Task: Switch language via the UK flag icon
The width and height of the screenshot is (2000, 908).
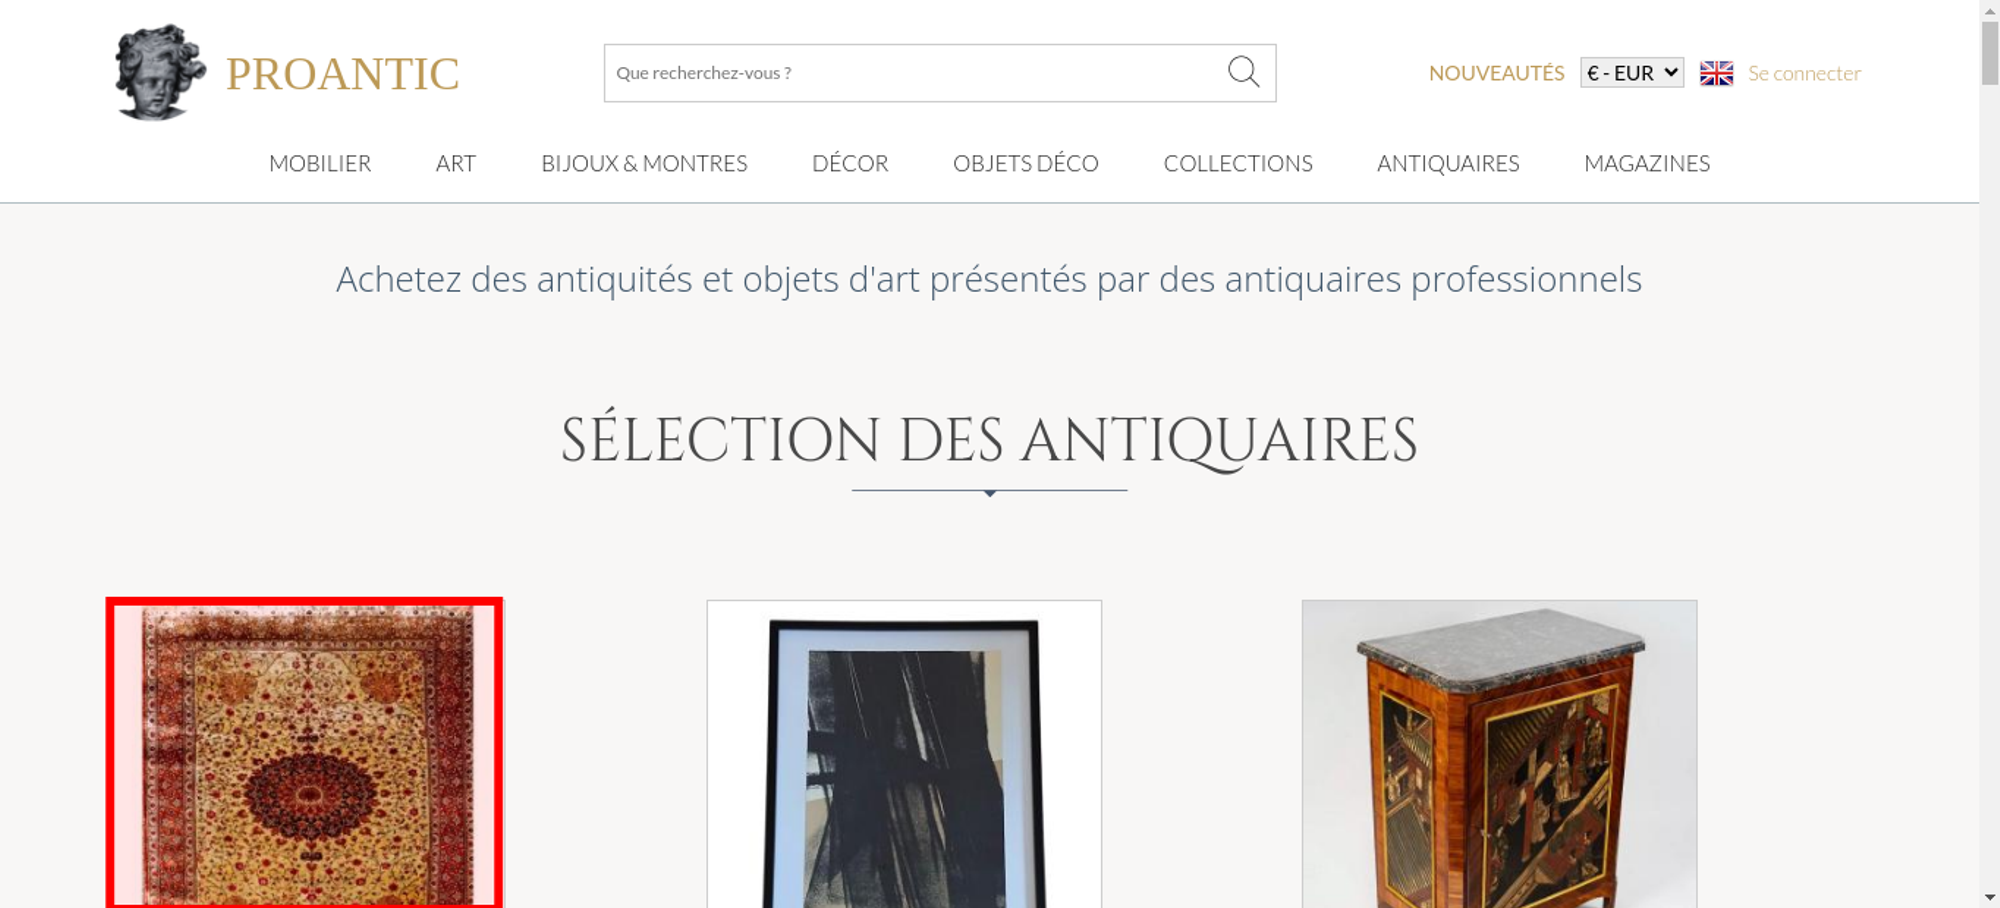Action: tap(1716, 73)
